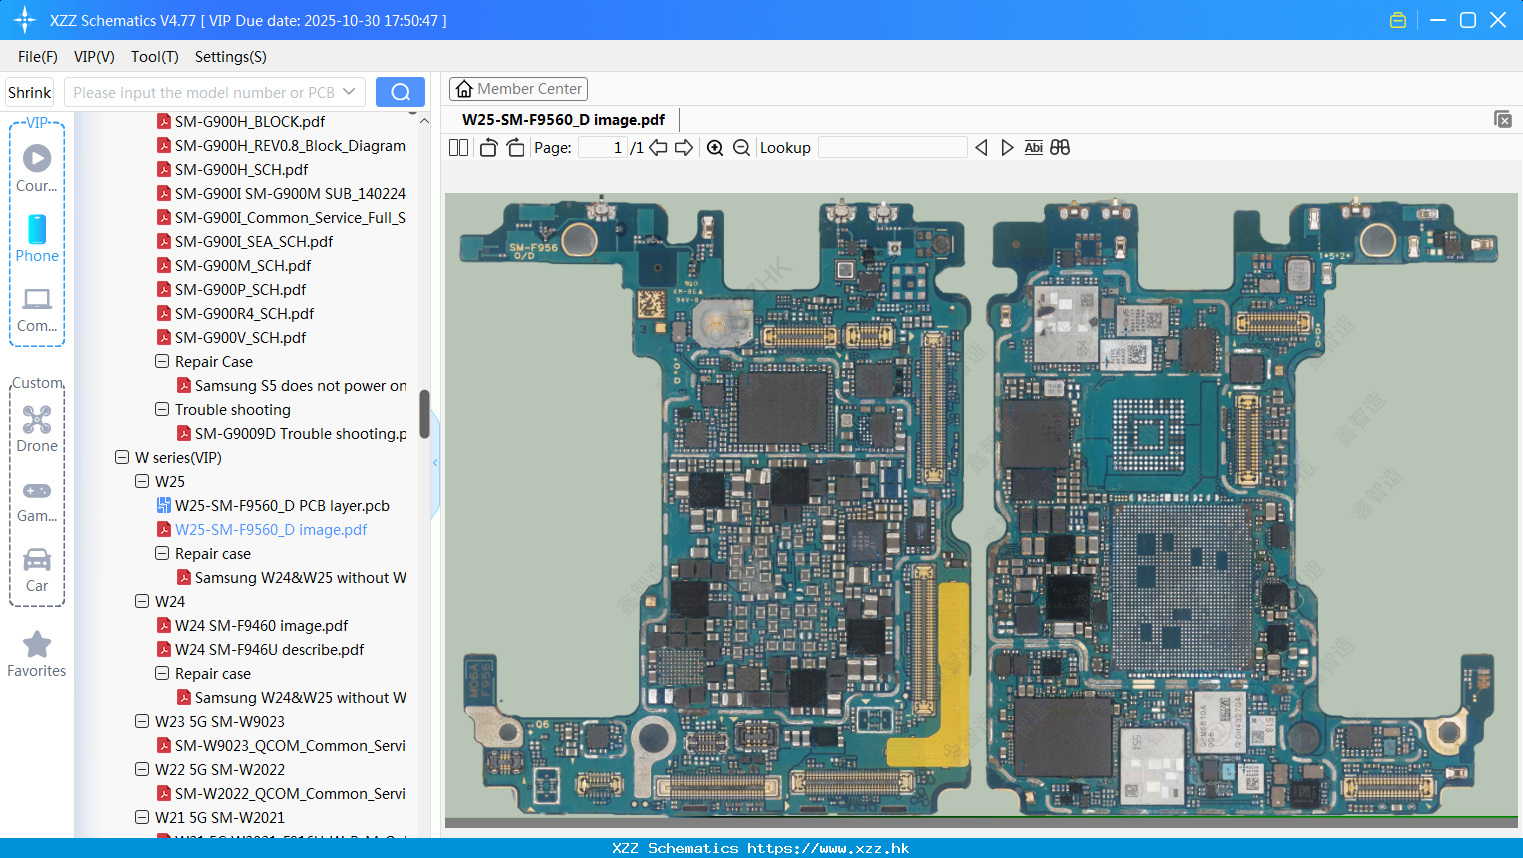Select the Car category icon
The width and height of the screenshot is (1523, 858).
click(x=37, y=570)
